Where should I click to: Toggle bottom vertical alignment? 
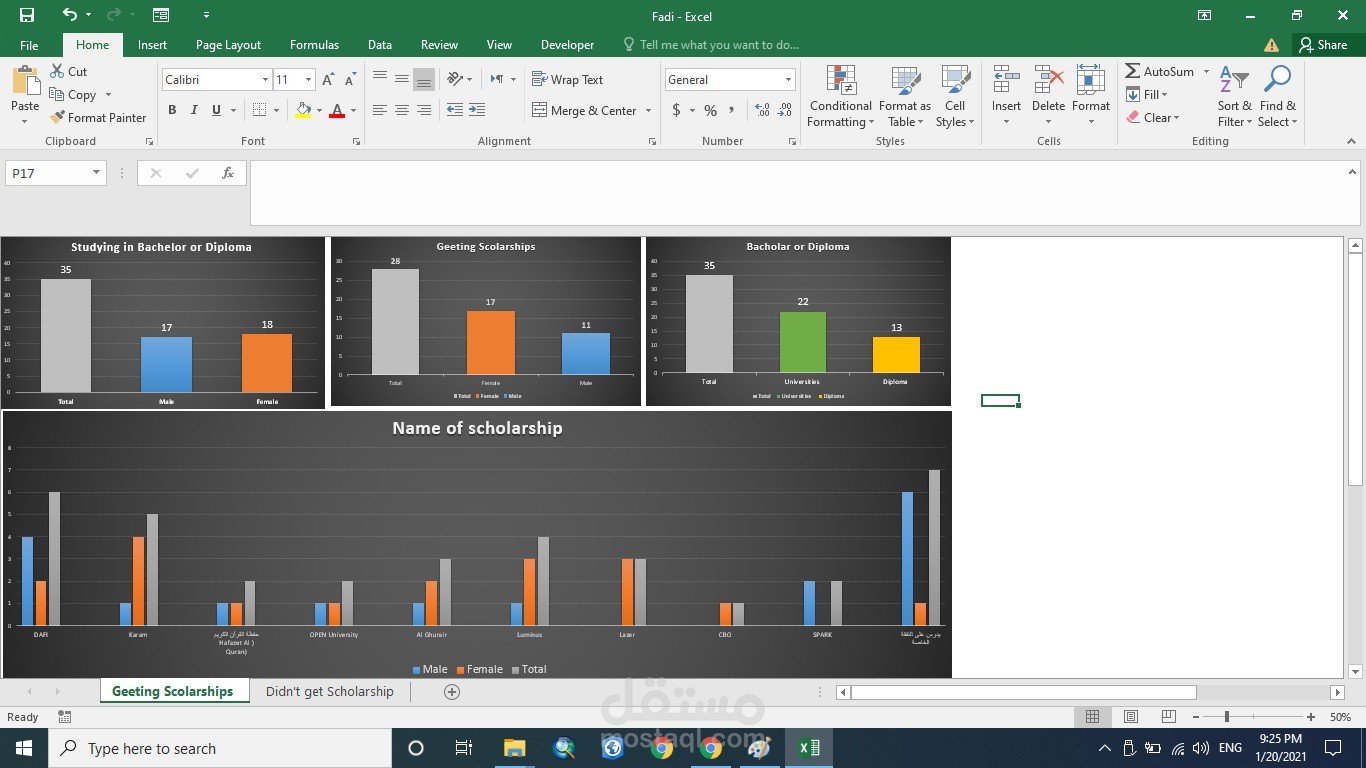424,79
